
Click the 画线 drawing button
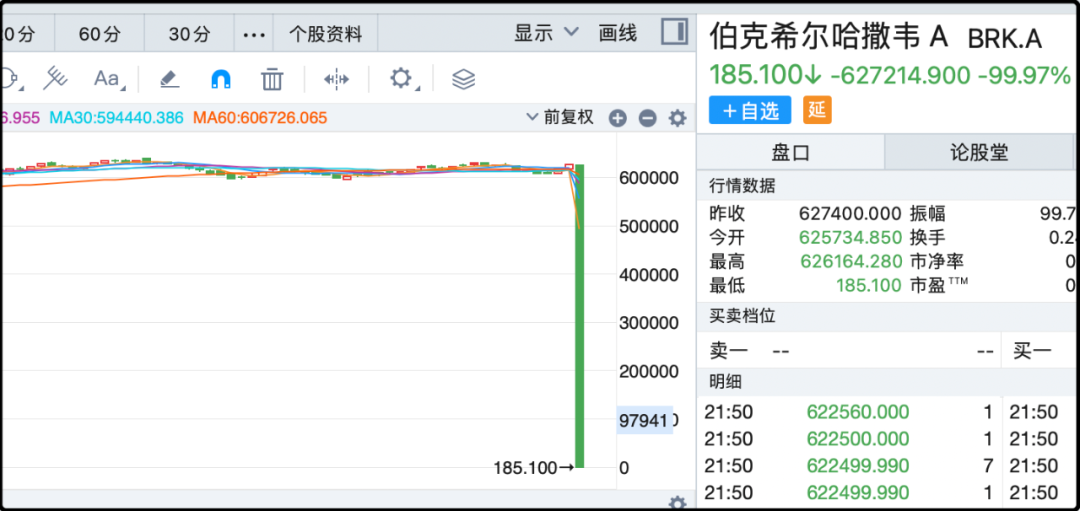point(617,33)
